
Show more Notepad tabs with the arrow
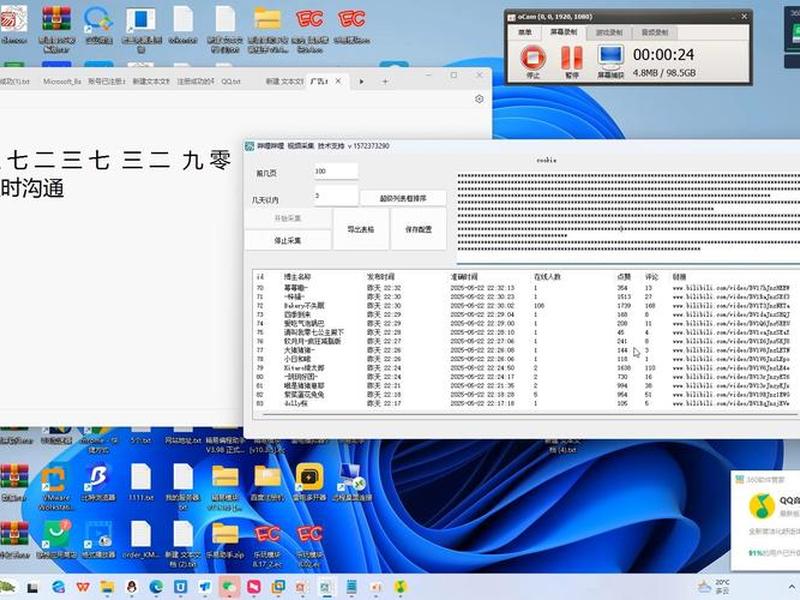tap(361, 82)
